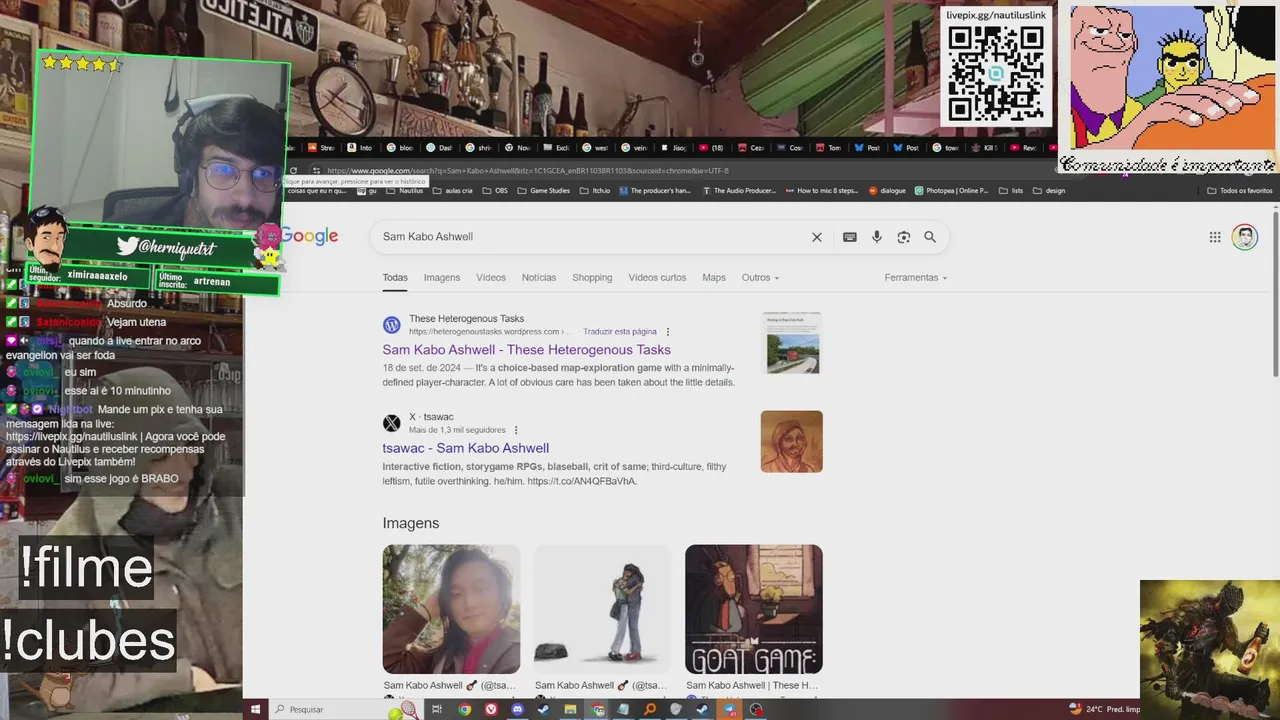Open the 'lists' bookmark folder
1280x720 pixels.
1011,191
